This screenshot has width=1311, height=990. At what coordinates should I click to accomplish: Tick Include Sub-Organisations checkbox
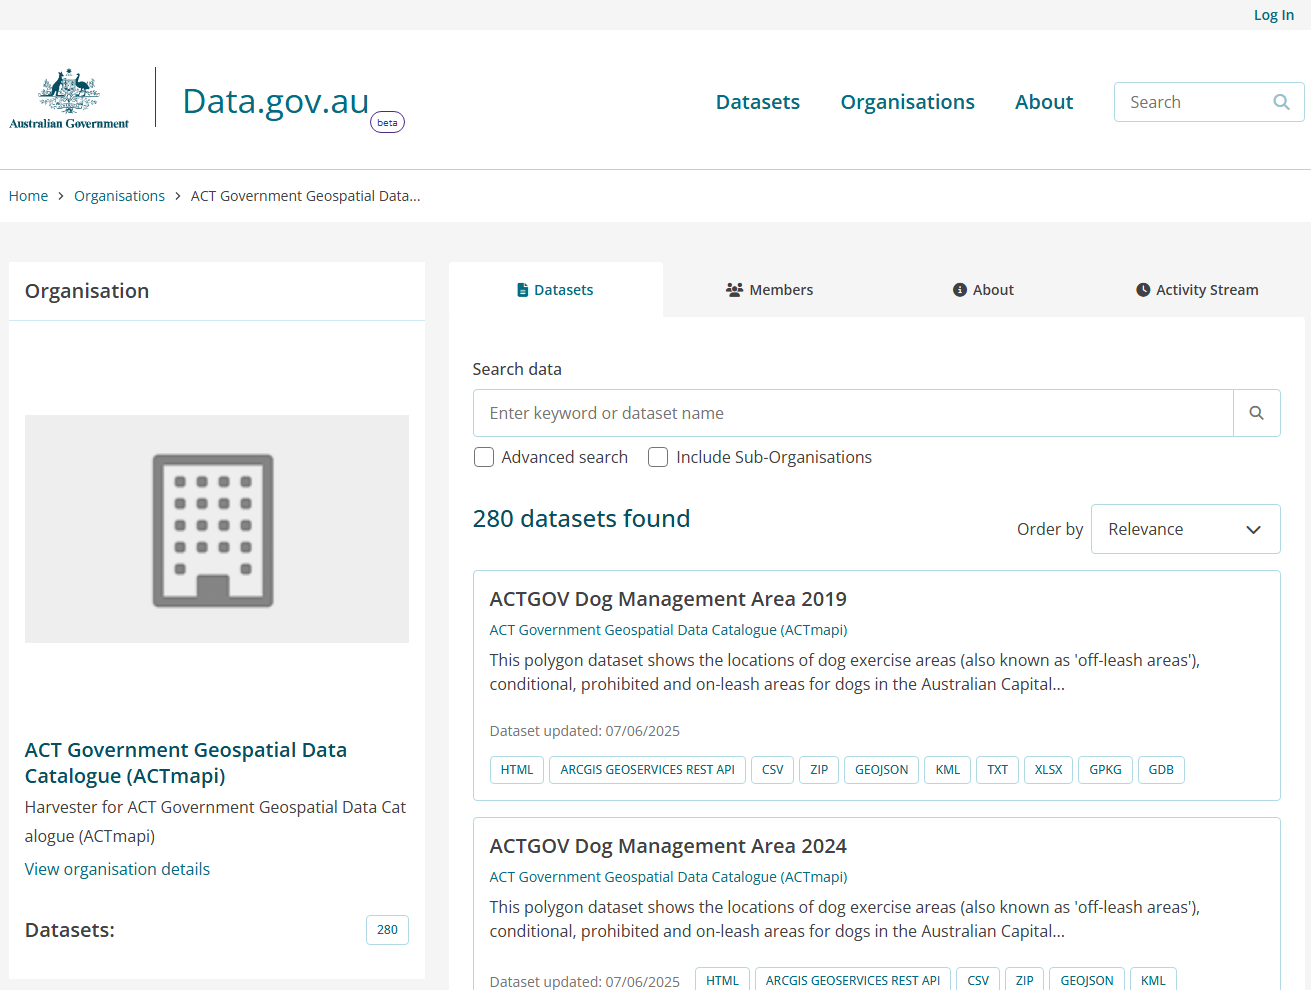[x=658, y=457]
